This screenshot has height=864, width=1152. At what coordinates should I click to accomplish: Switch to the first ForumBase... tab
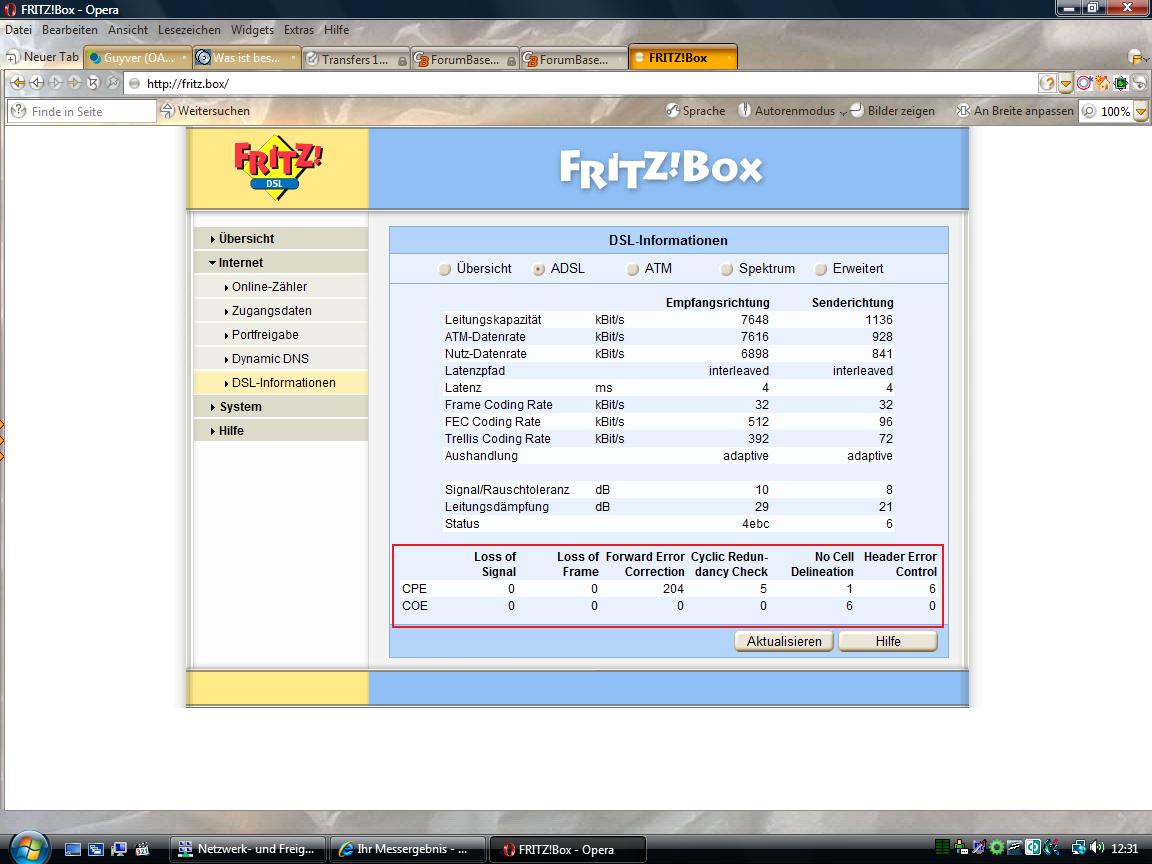point(464,59)
